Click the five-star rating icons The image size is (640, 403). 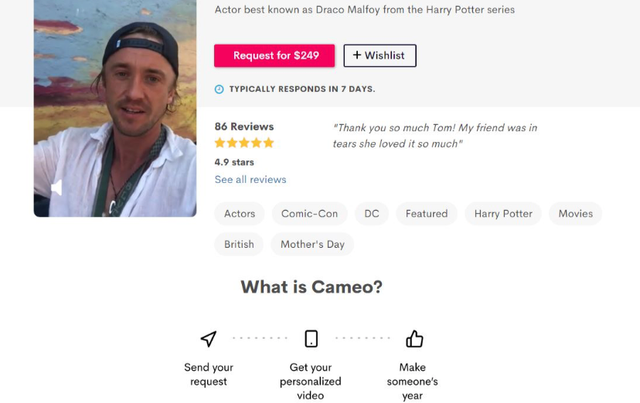coord(244,143)
